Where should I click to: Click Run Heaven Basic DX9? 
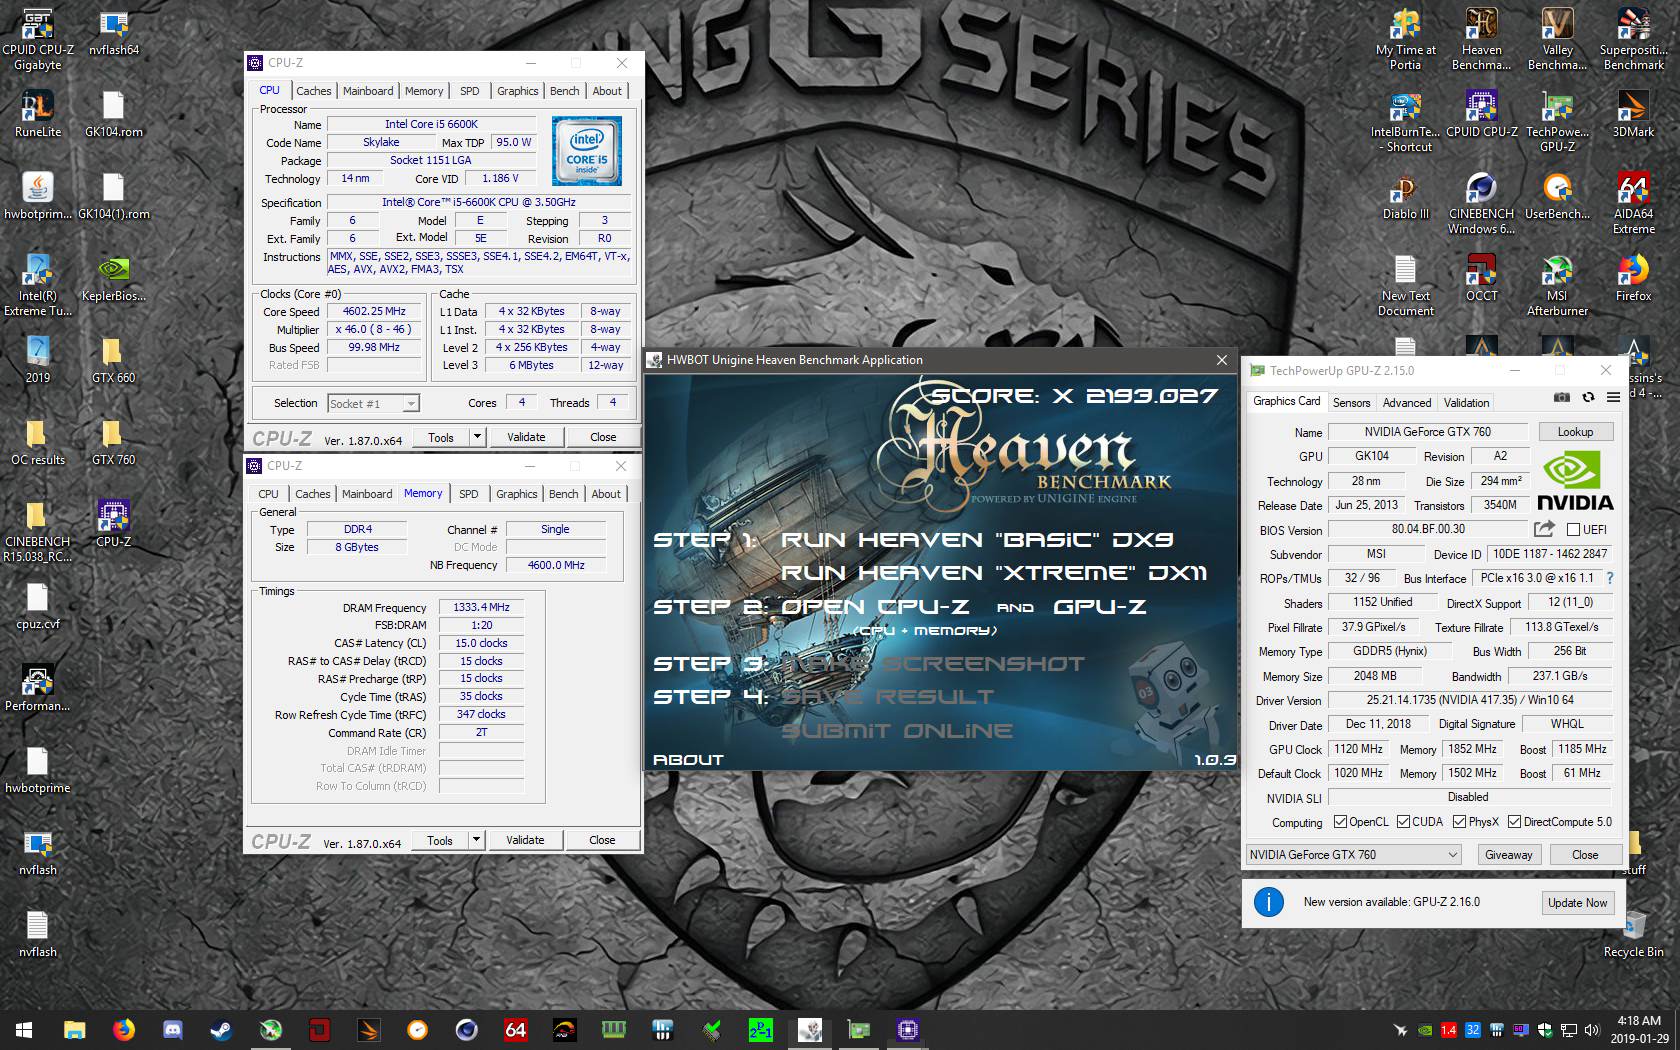point(977,540)
